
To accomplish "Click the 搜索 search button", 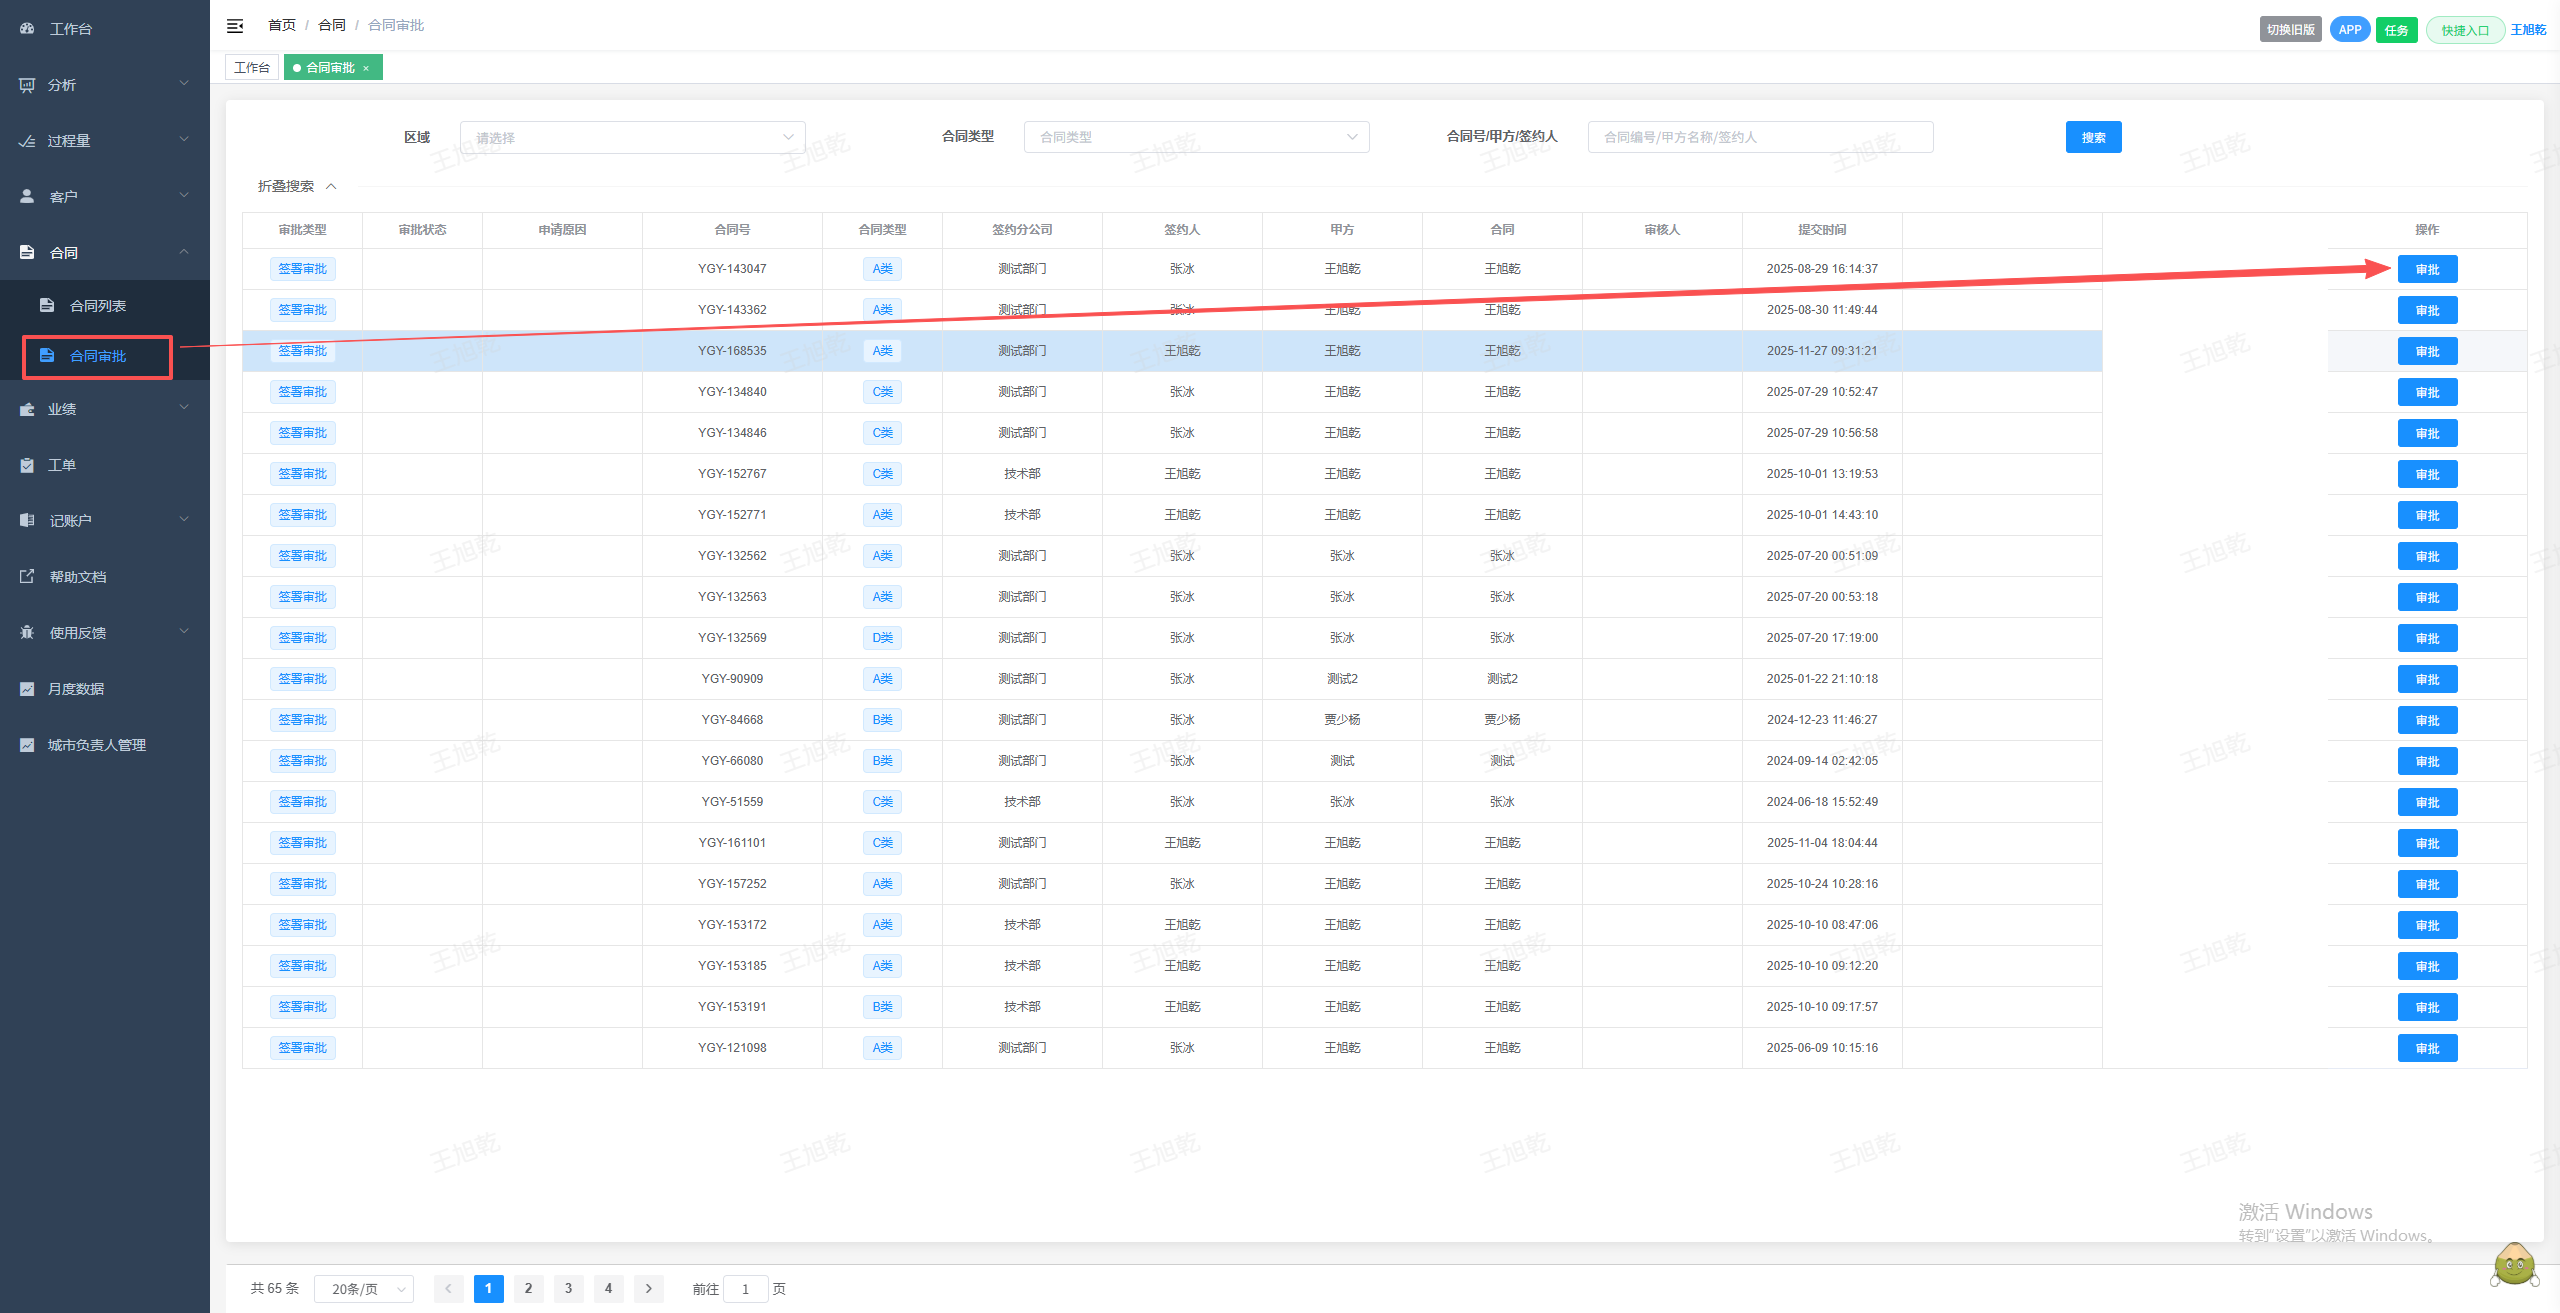I will [2094, 138].
